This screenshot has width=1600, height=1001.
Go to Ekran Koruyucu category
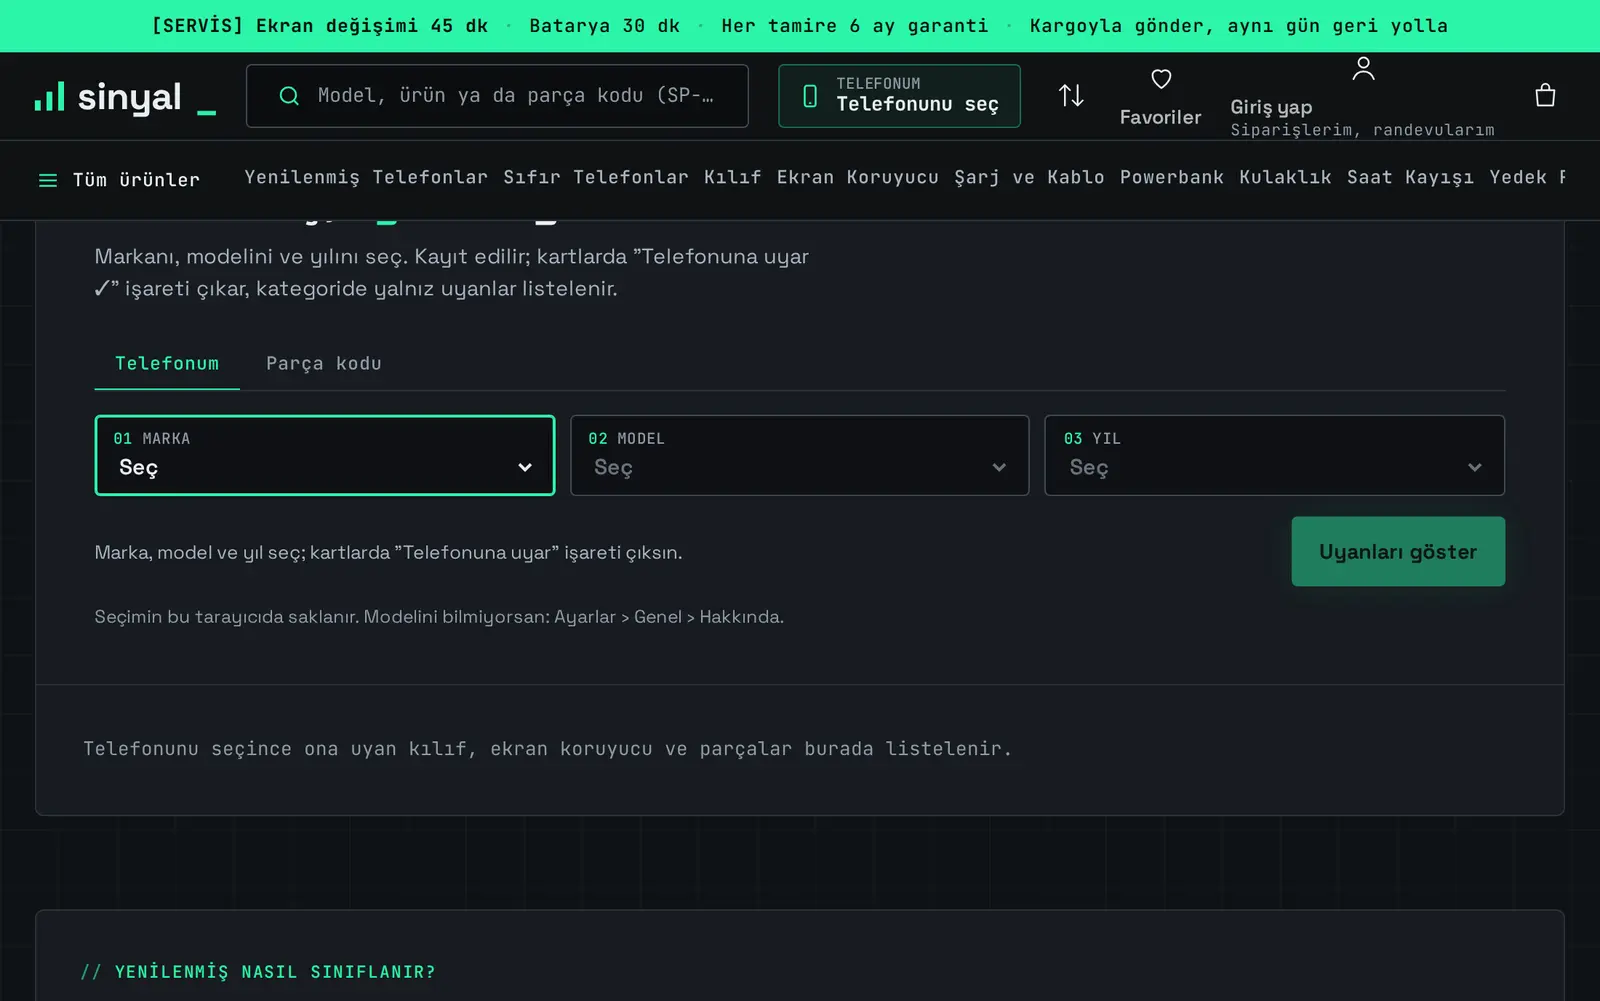point(858,177)
